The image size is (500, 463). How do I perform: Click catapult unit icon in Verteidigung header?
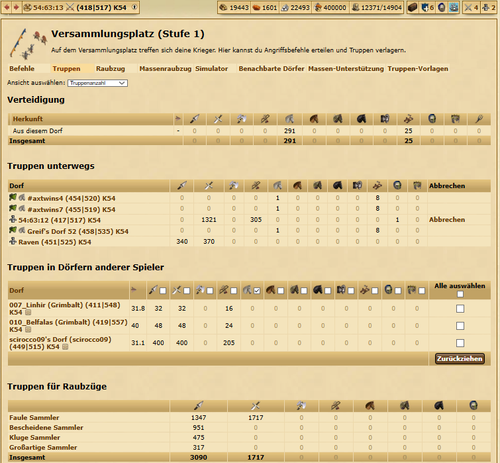408,119
